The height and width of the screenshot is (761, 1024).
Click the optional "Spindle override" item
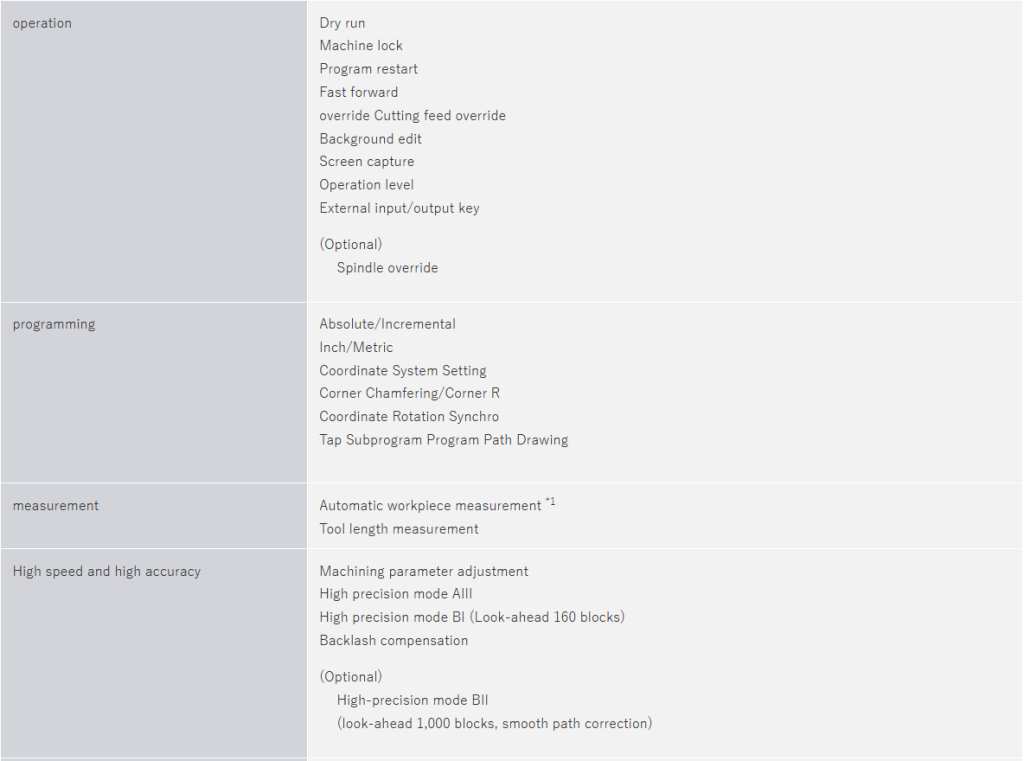tap(387, 268)
